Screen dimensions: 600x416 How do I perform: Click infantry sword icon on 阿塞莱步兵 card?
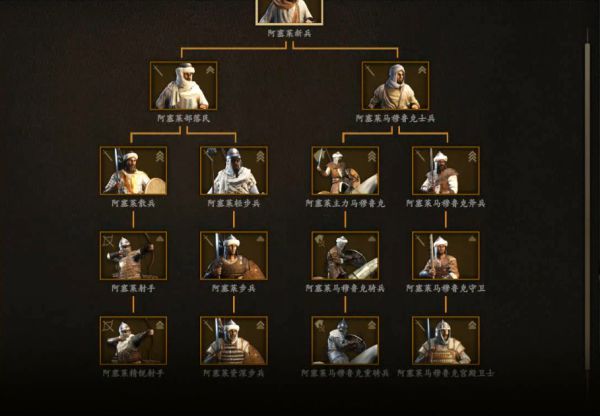209,241
